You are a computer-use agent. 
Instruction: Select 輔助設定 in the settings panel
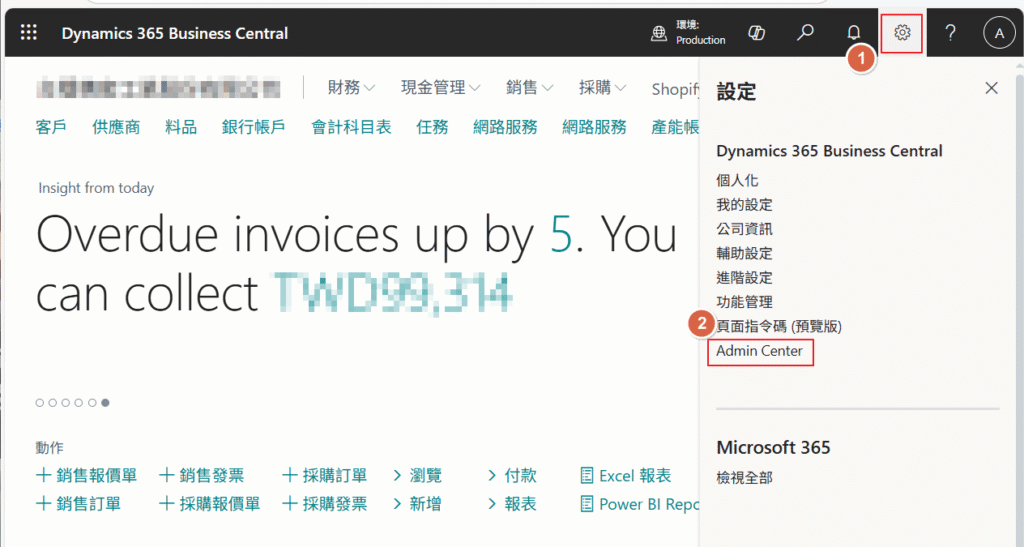[744, 253]
